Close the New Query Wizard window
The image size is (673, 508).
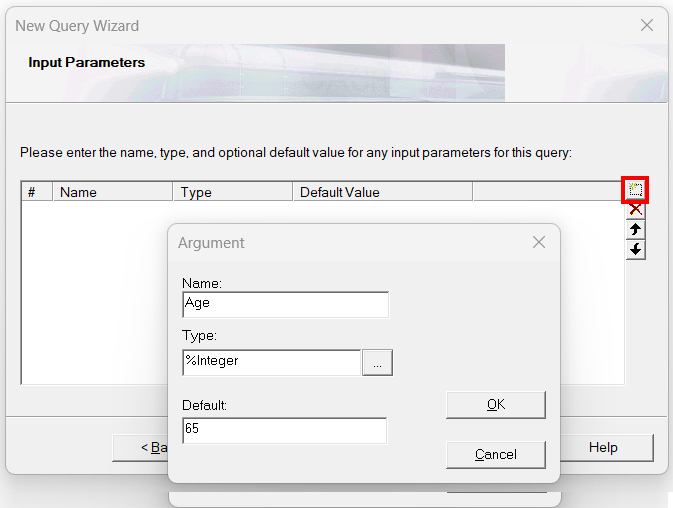click(x=647, y=25)
